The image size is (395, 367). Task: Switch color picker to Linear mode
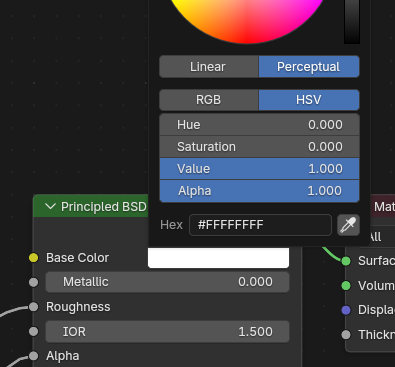tap(209, 67)
